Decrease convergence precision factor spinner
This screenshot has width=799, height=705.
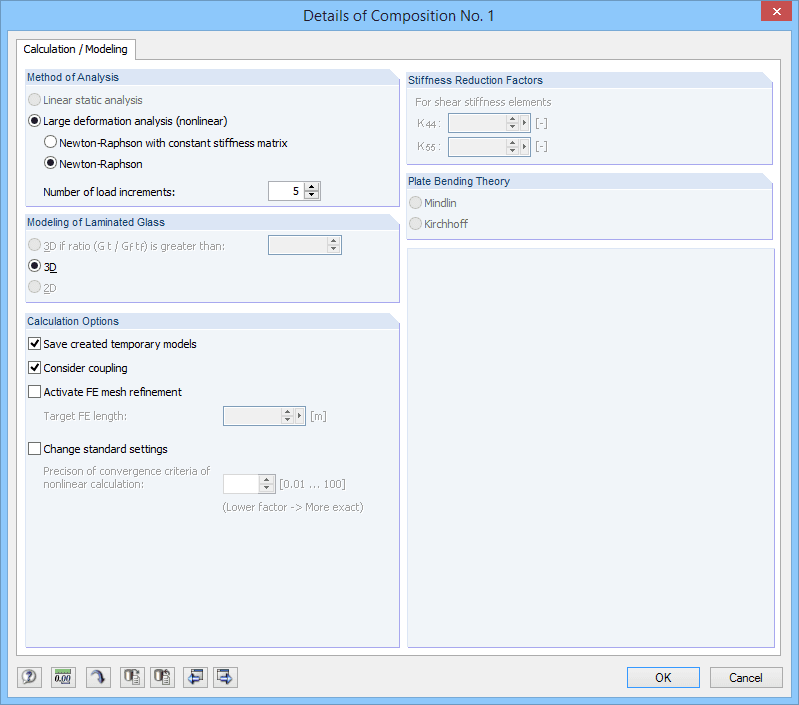267,488
